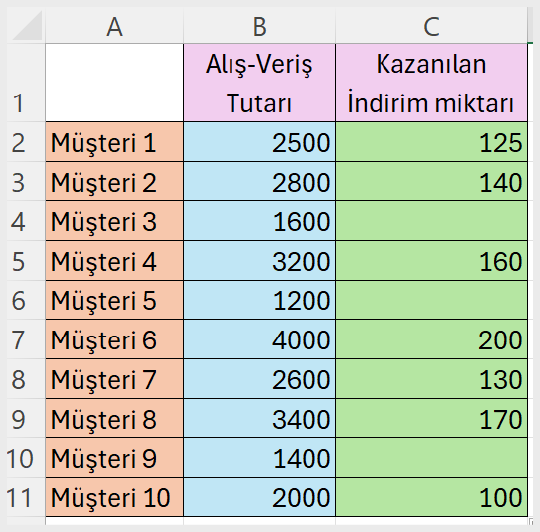This screenshot has height=532, width=540.
Task: Click the discount cell showing 125
Action: [431, 142]
